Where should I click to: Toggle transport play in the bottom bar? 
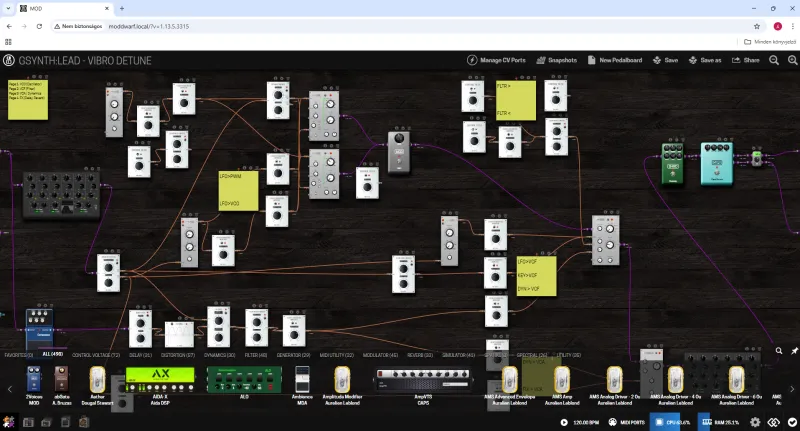click(x=564, y=422)
